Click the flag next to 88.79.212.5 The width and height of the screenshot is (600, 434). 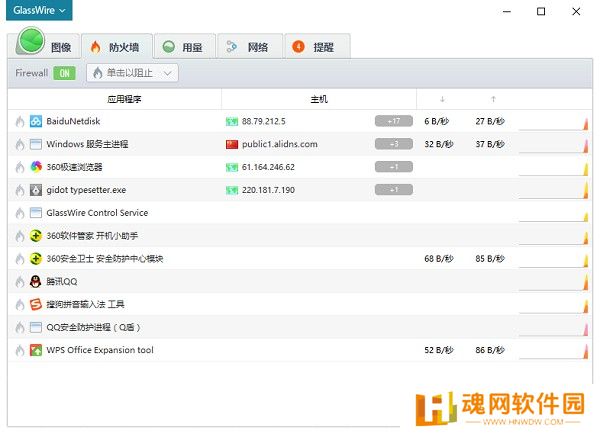pos(232,122)
